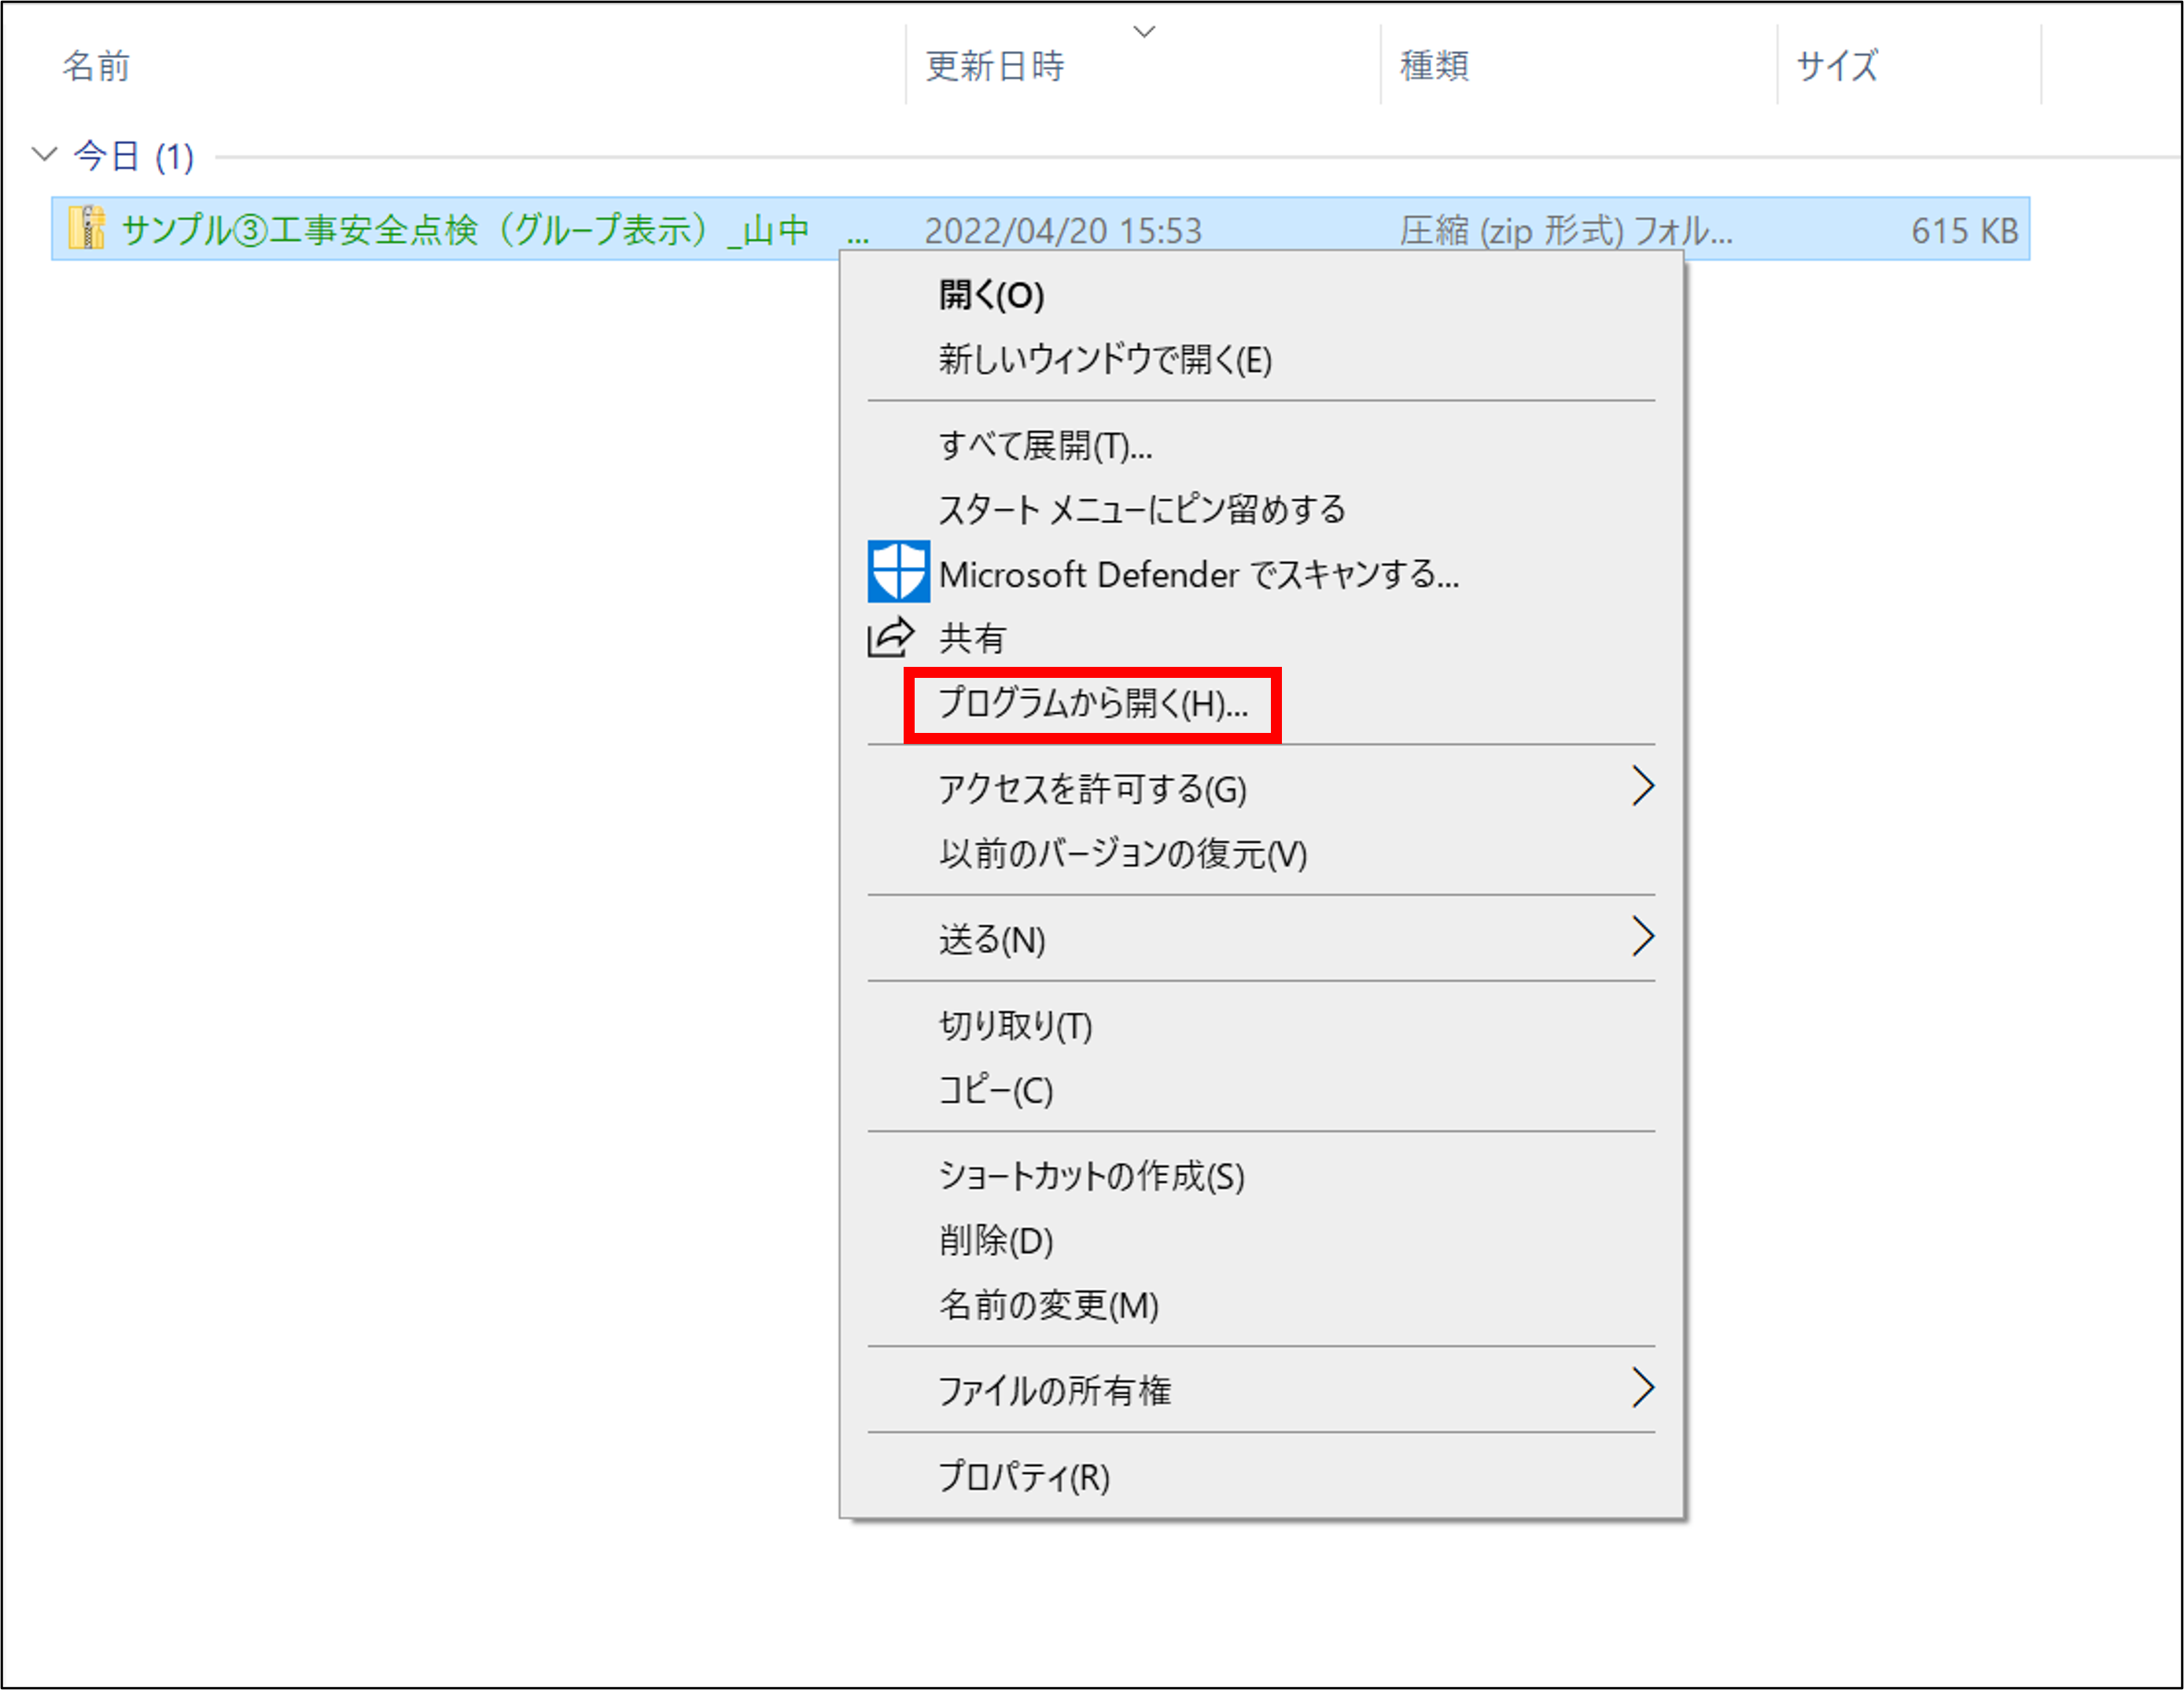Click the zip folder icon of the サンプル③ file
Viewport: 2184px width, 1690px height.
pyautogui.click(x=87, y=228)
